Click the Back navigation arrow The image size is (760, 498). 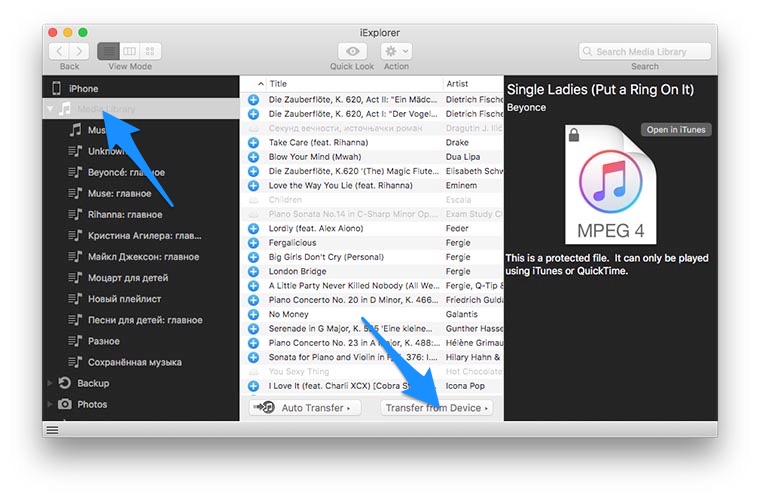click(x=60, y=51)
